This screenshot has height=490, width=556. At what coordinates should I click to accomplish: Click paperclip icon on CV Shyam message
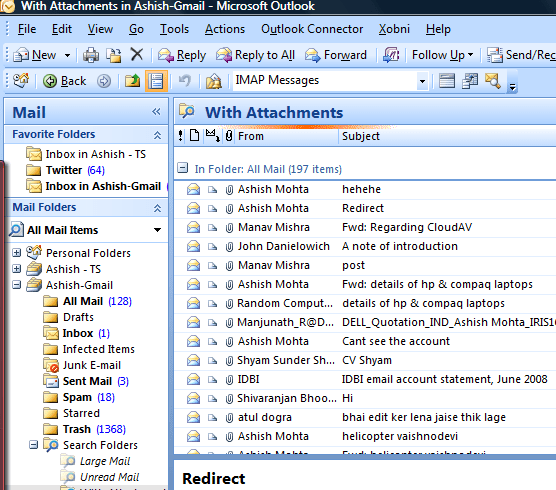229,361
